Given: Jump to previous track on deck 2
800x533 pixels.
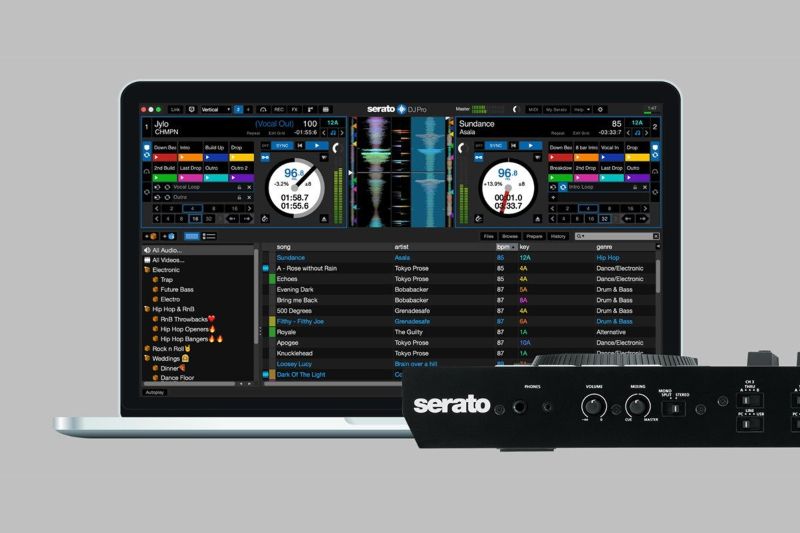Looking at the screenshot, I should tap(513, 145).
